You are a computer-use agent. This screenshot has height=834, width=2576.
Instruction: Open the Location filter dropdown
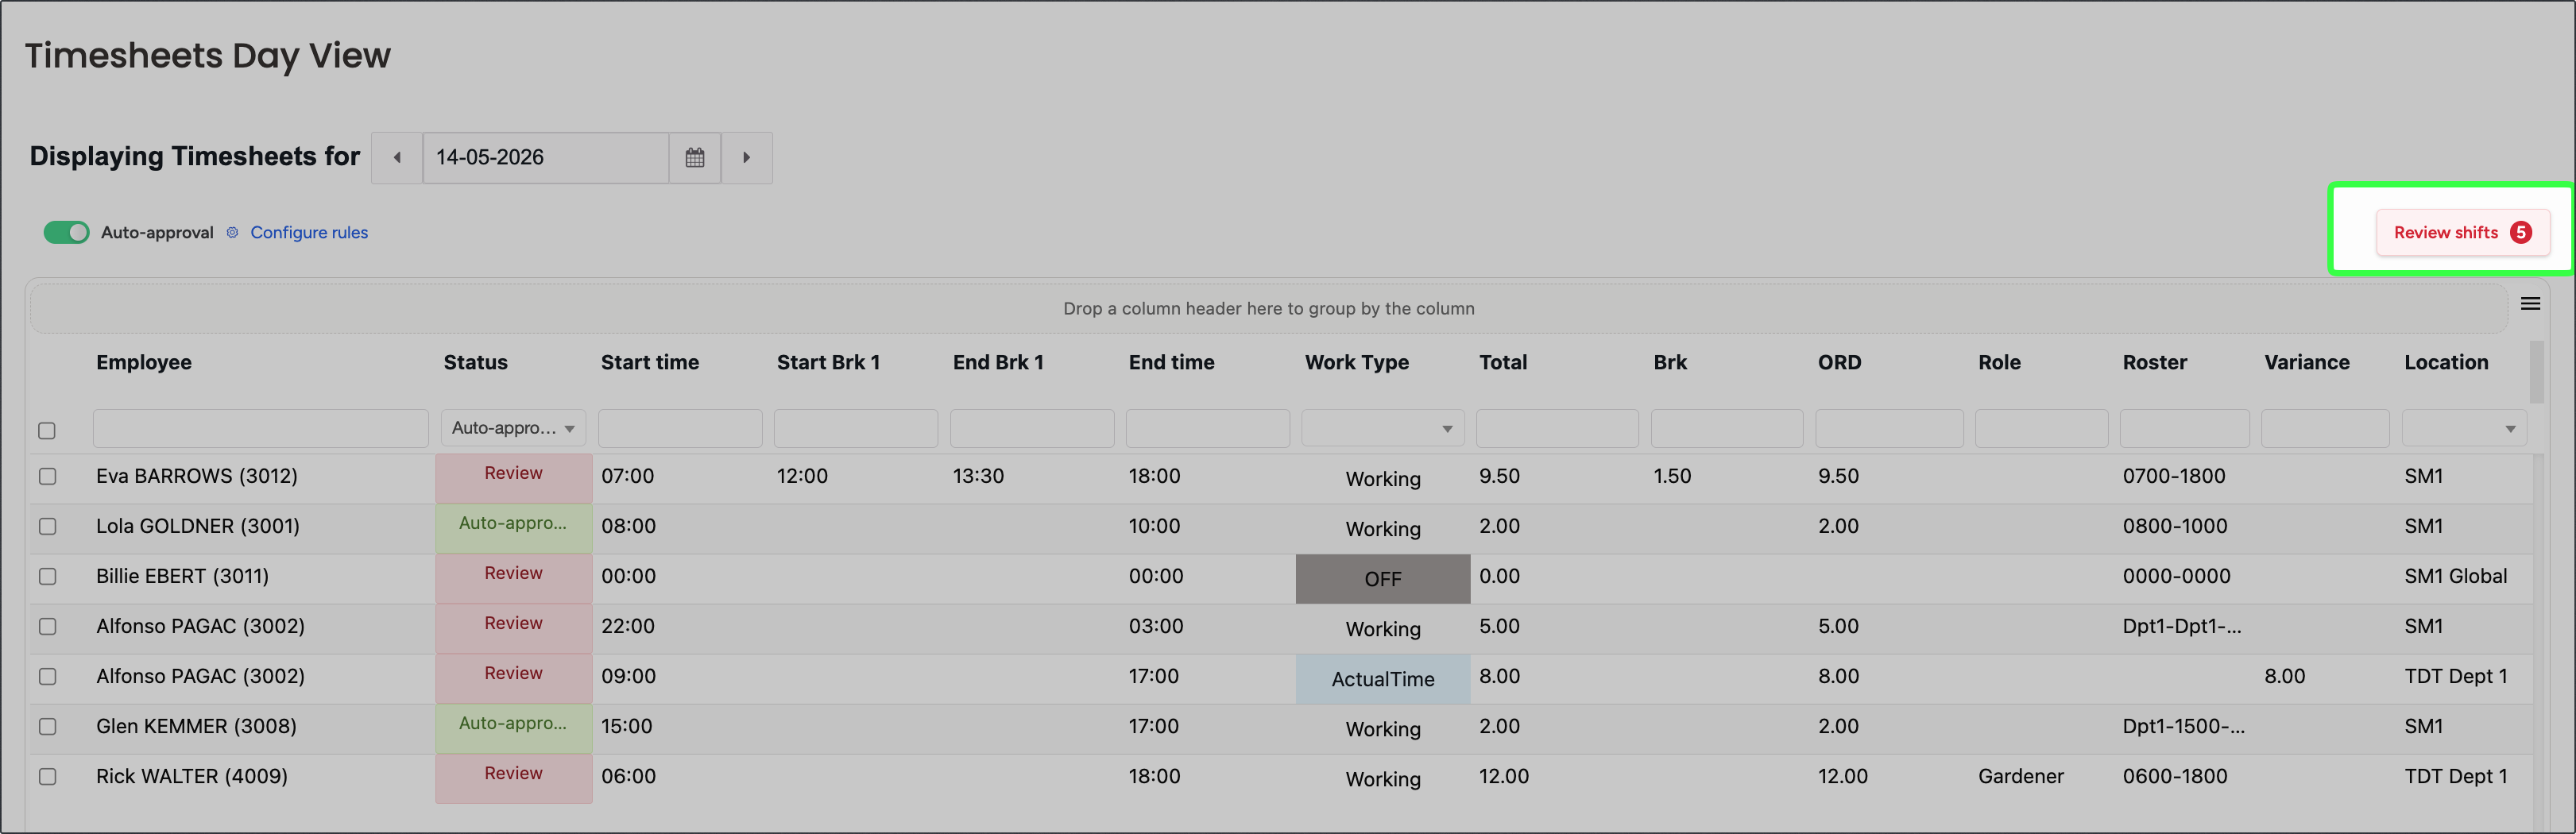click(x=2464, y=428)
